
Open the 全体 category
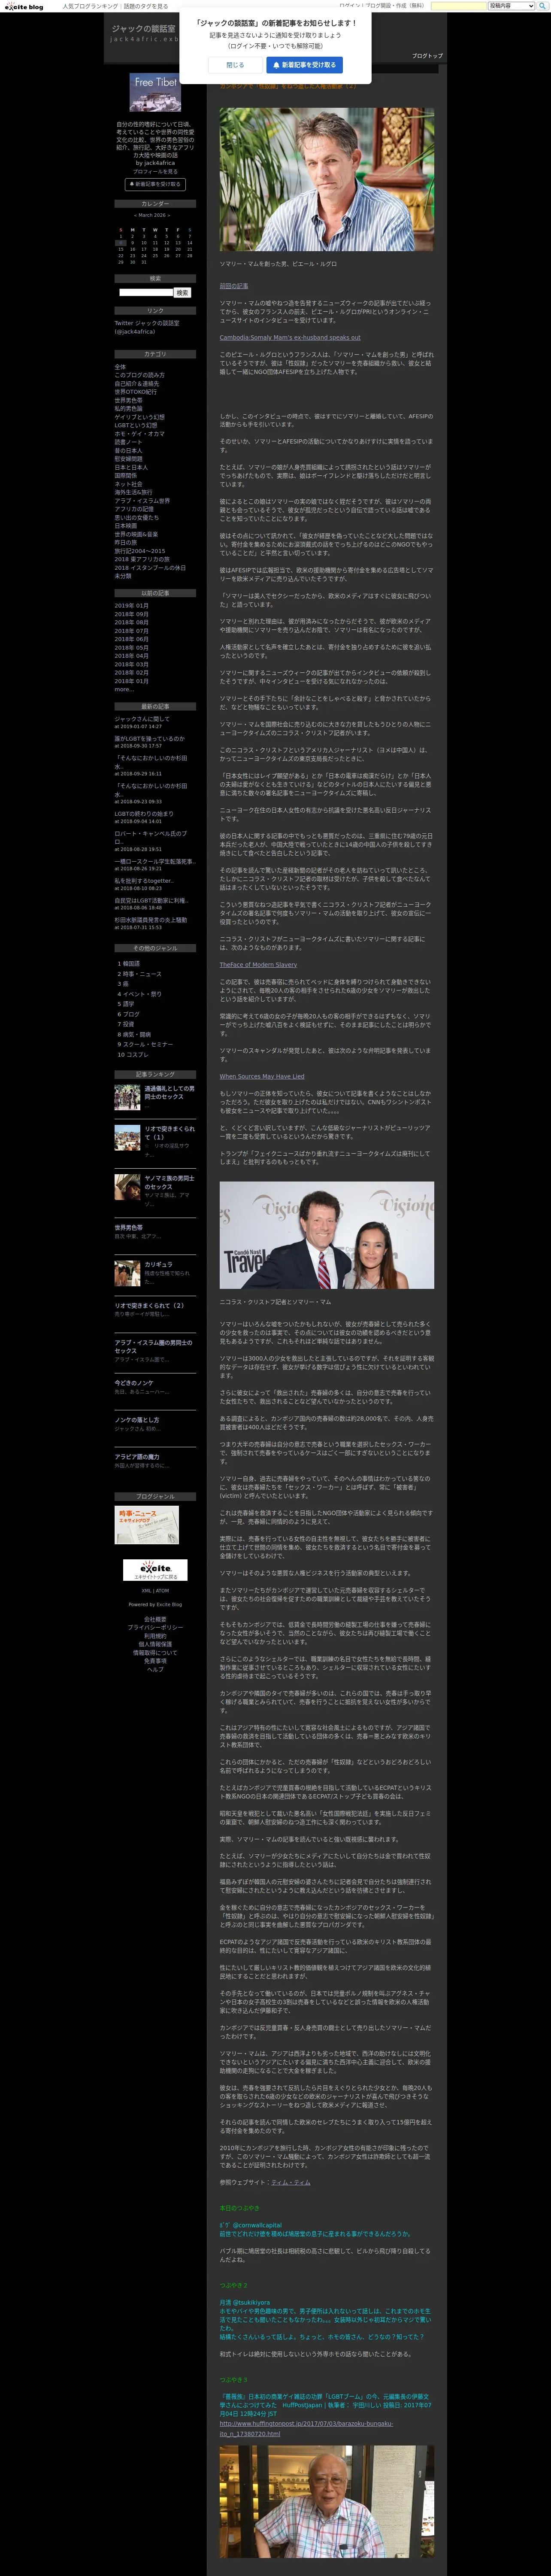(120, 367)
